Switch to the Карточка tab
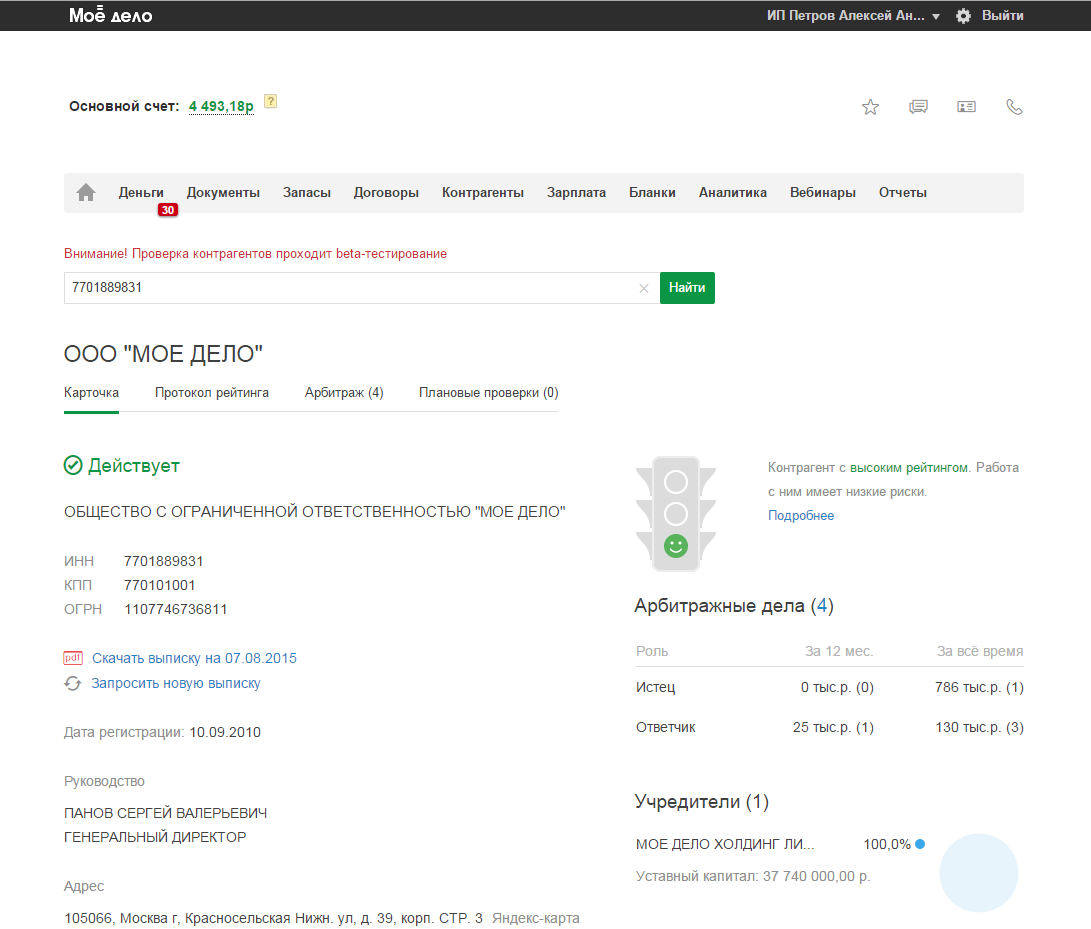The image size is (1091, 929). click(91, 393)
